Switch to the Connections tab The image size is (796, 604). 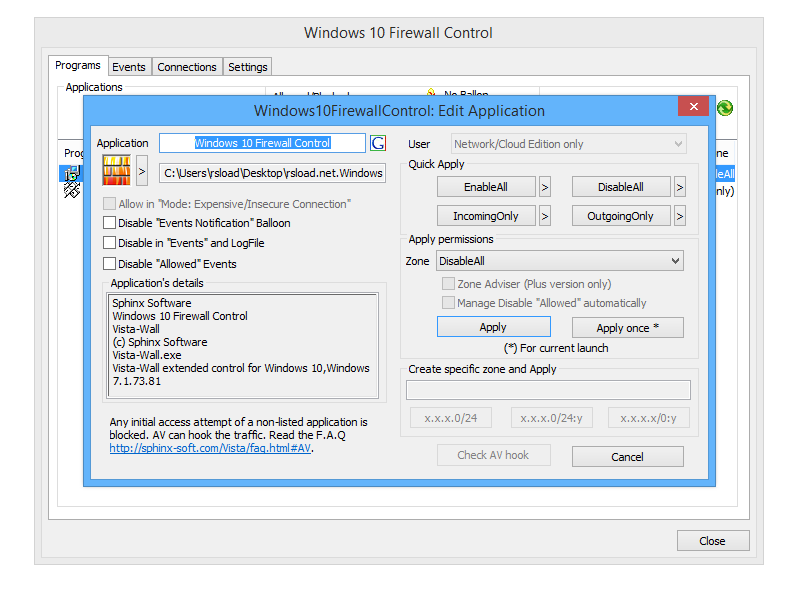187,67
